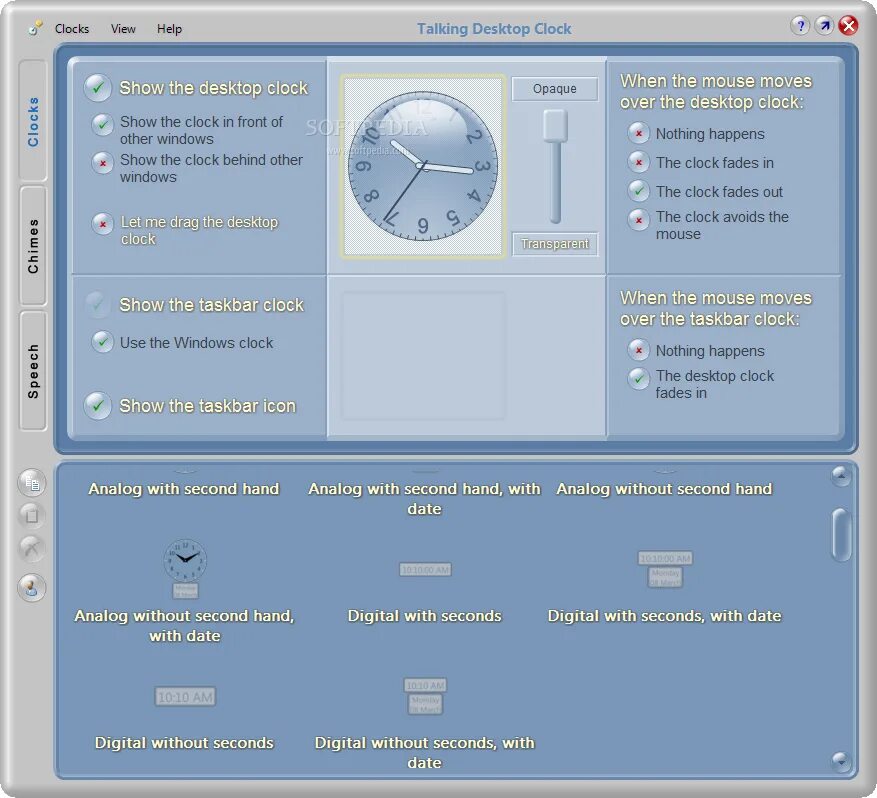The height and width of the screenshot is (798, 877).
Task: Select The clock fades in option
Action: [638, 162]
